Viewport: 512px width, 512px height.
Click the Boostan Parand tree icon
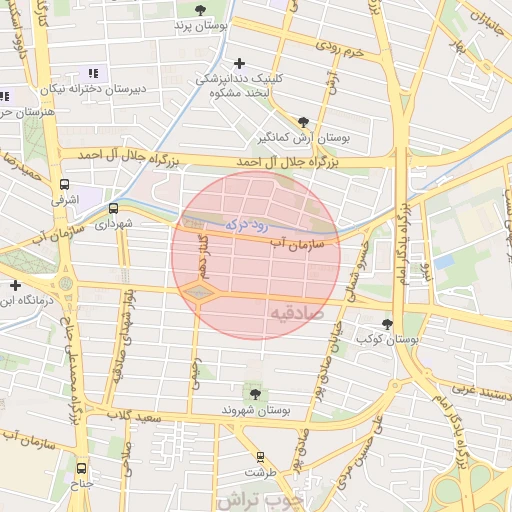click(200, 10)
